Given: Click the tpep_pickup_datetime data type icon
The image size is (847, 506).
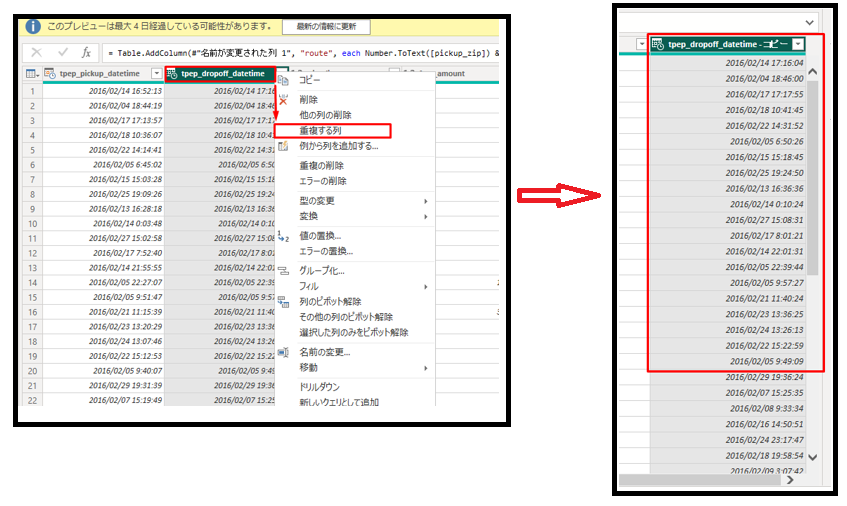Looking at the screenshot, I should click(50, 73).
